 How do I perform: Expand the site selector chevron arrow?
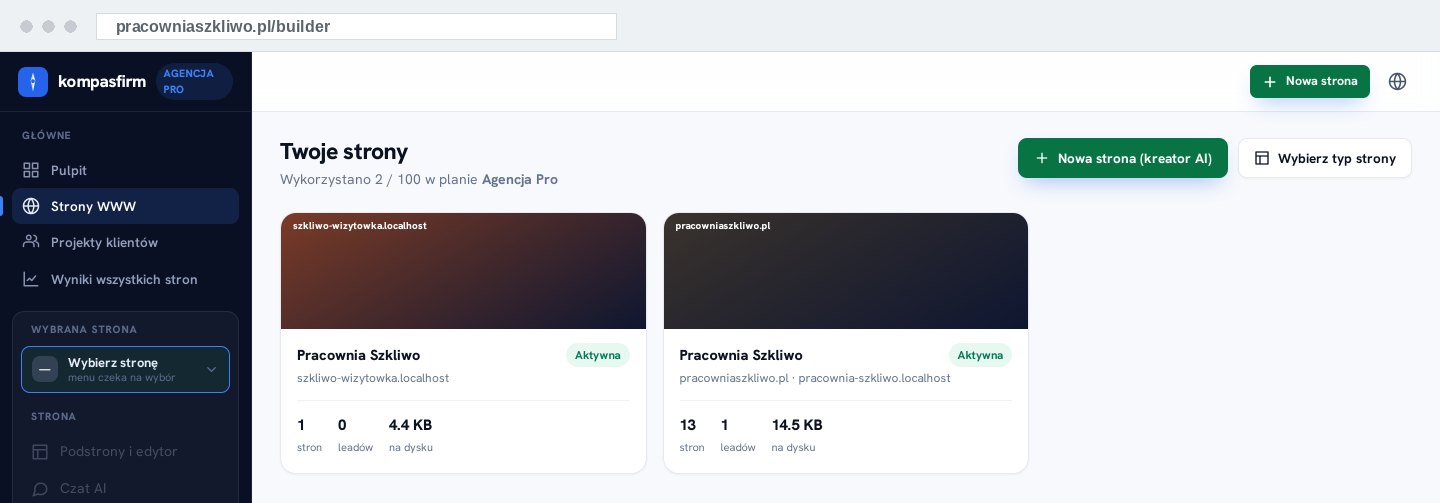211,370
